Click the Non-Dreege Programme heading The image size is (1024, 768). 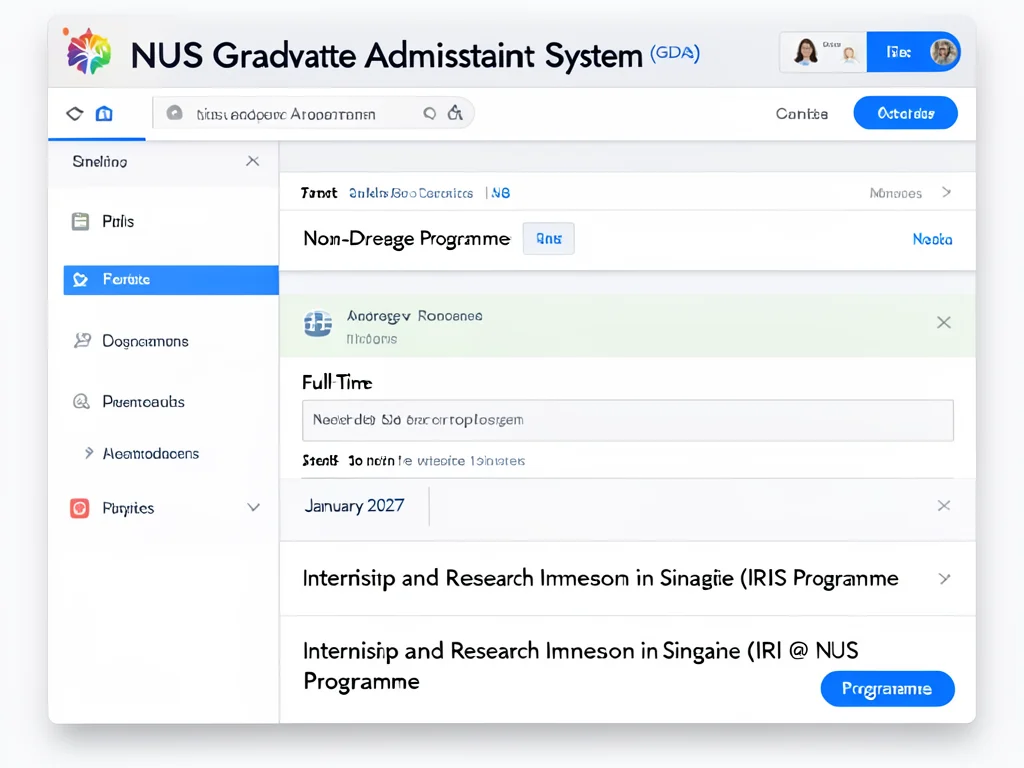(x=406, y=239)
